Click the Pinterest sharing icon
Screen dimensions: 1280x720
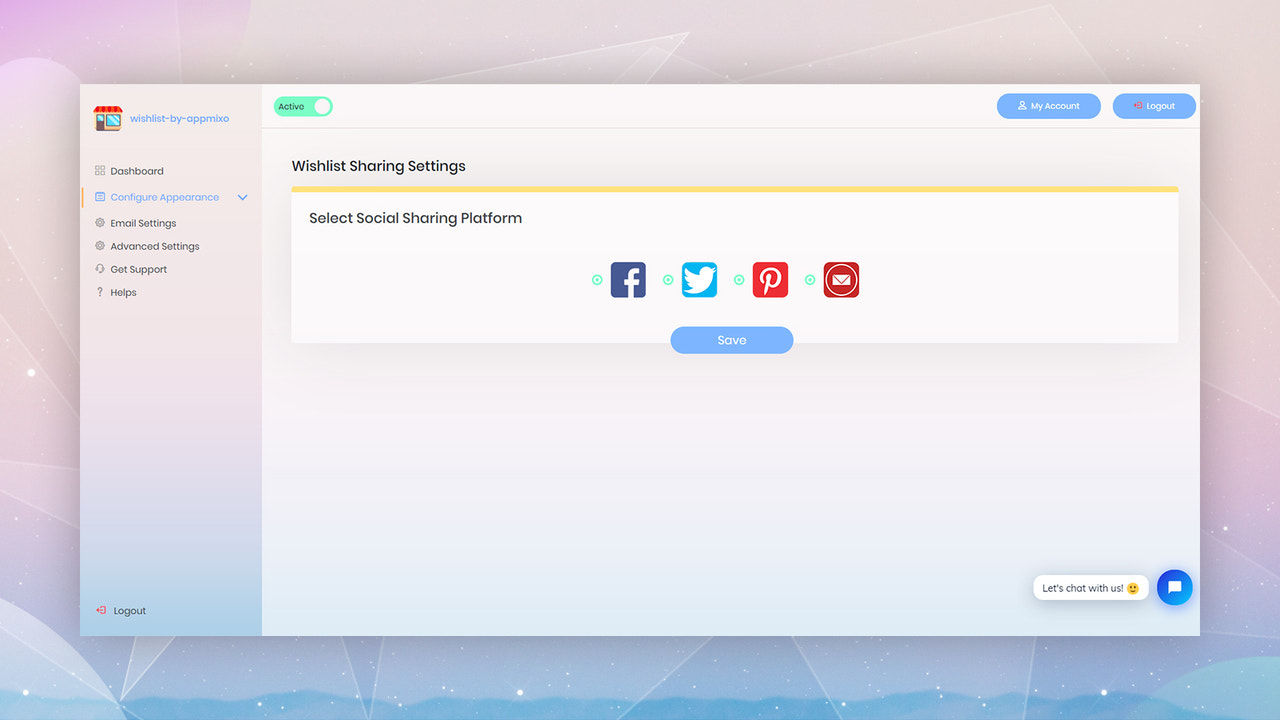point(770,280)
